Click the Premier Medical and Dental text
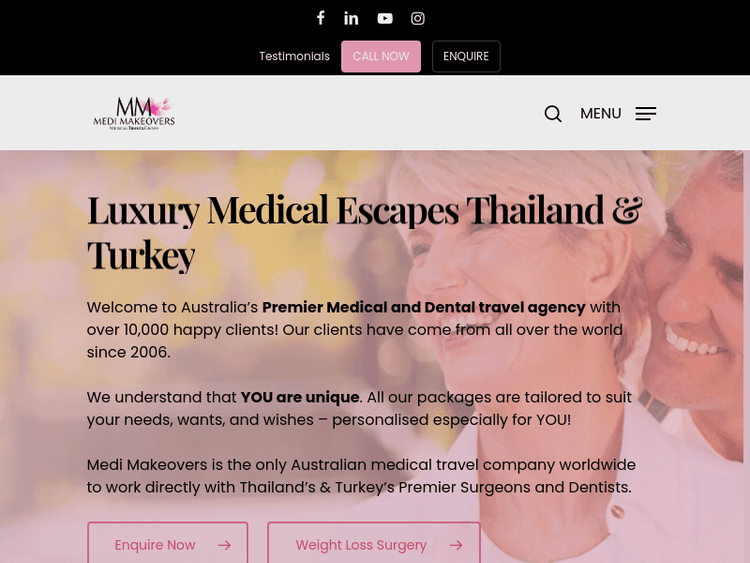750x563 pixels. (x=423, y=307)
